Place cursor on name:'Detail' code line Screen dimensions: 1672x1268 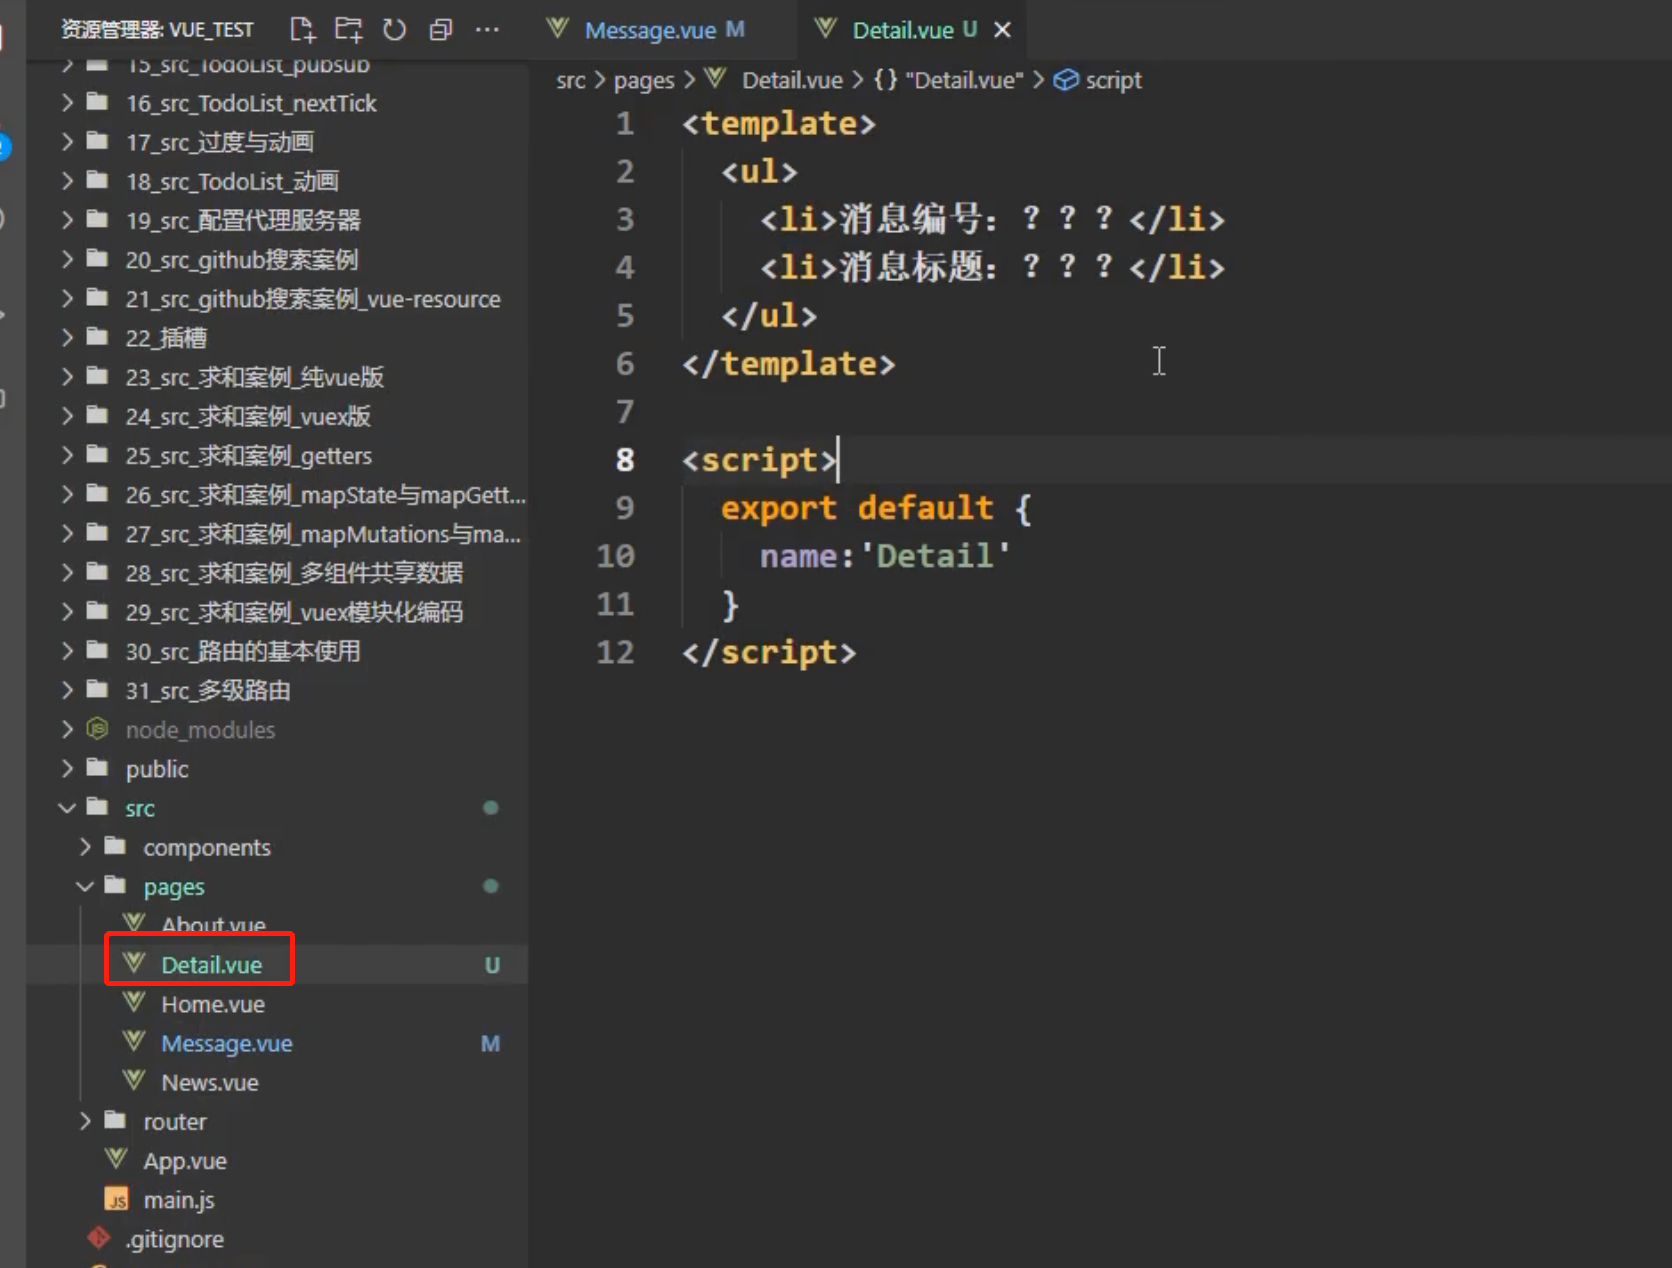pos(885,556)
